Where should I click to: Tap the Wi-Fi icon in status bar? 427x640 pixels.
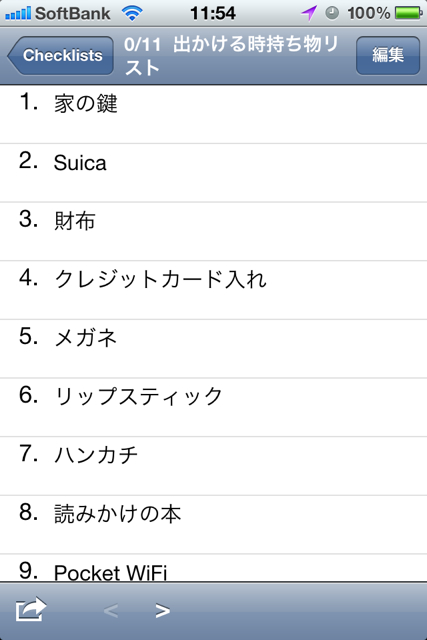click(132, 13)
